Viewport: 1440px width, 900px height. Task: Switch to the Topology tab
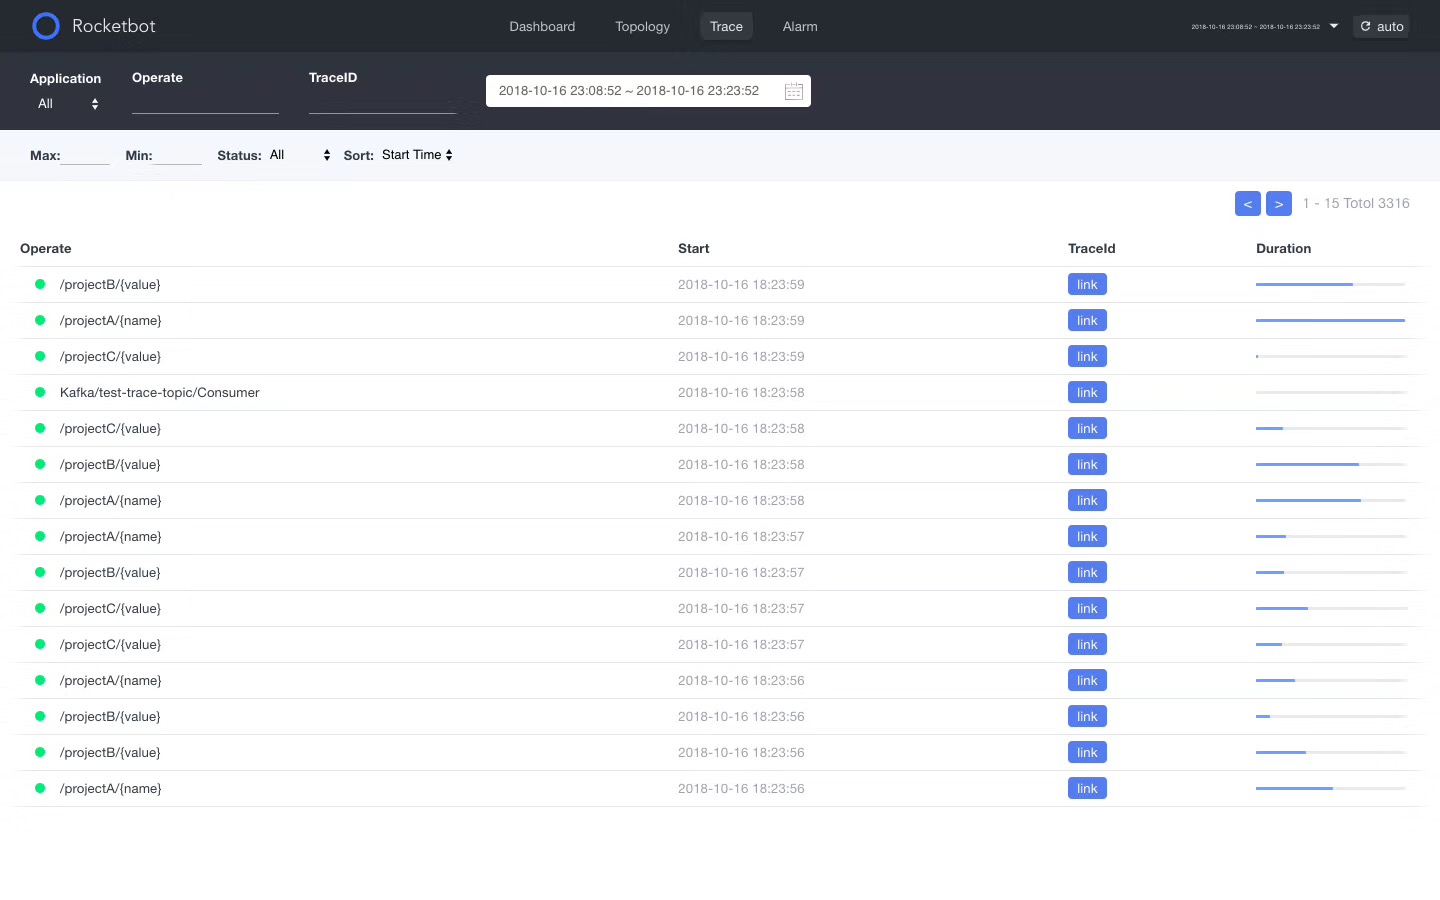[x=643, y=26]
